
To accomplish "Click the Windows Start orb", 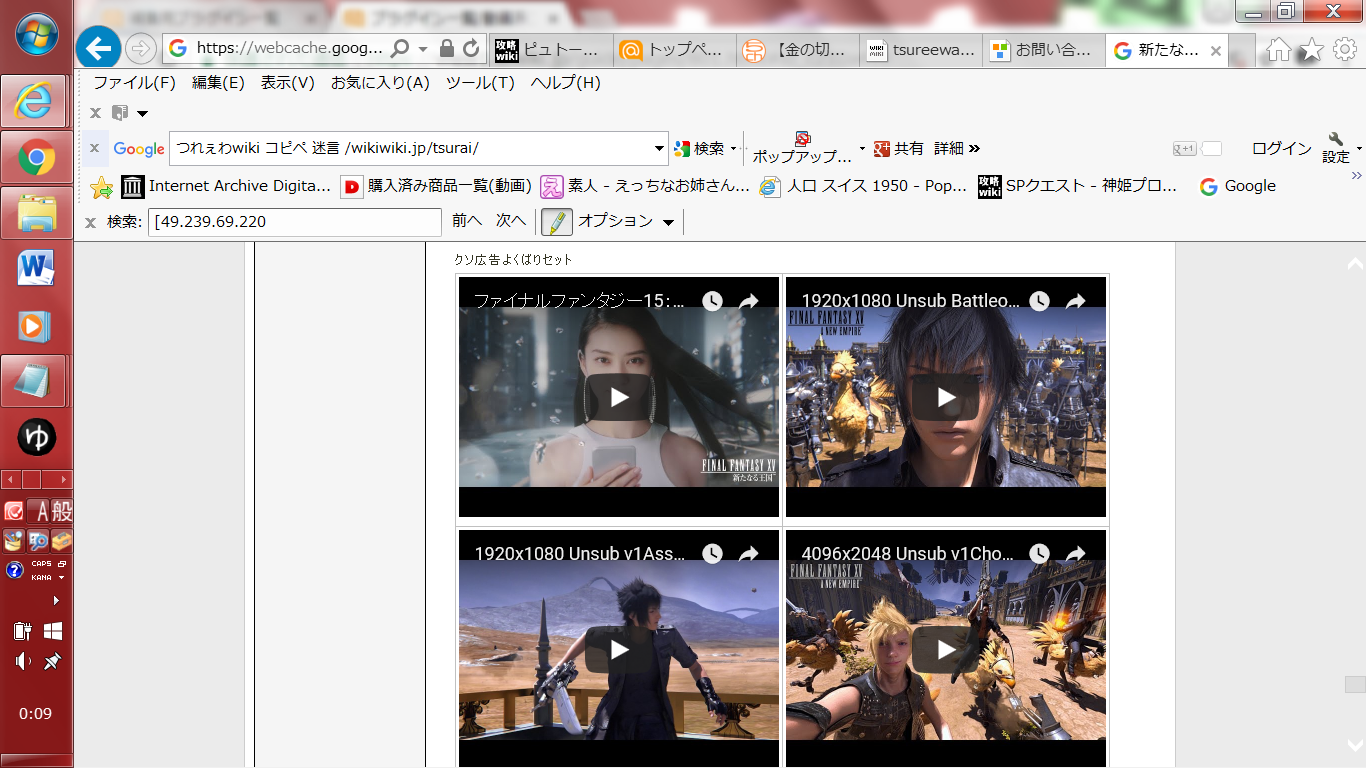I will (37, 34).
